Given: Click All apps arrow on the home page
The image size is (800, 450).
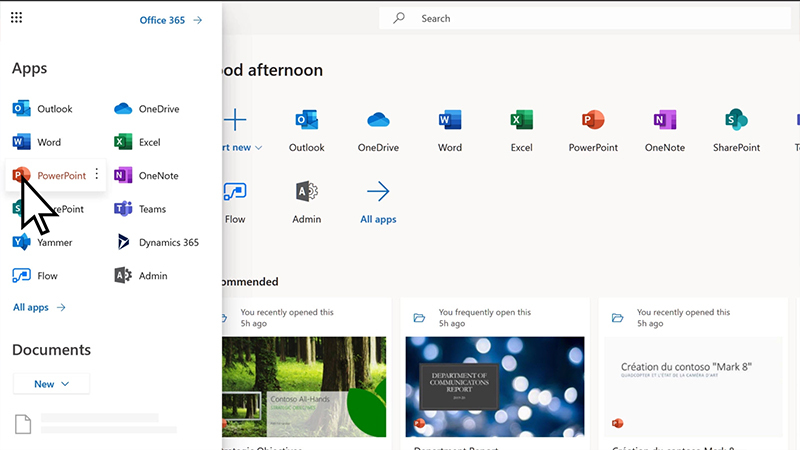Looking at the screenshot, I should (x=378, y=191).
